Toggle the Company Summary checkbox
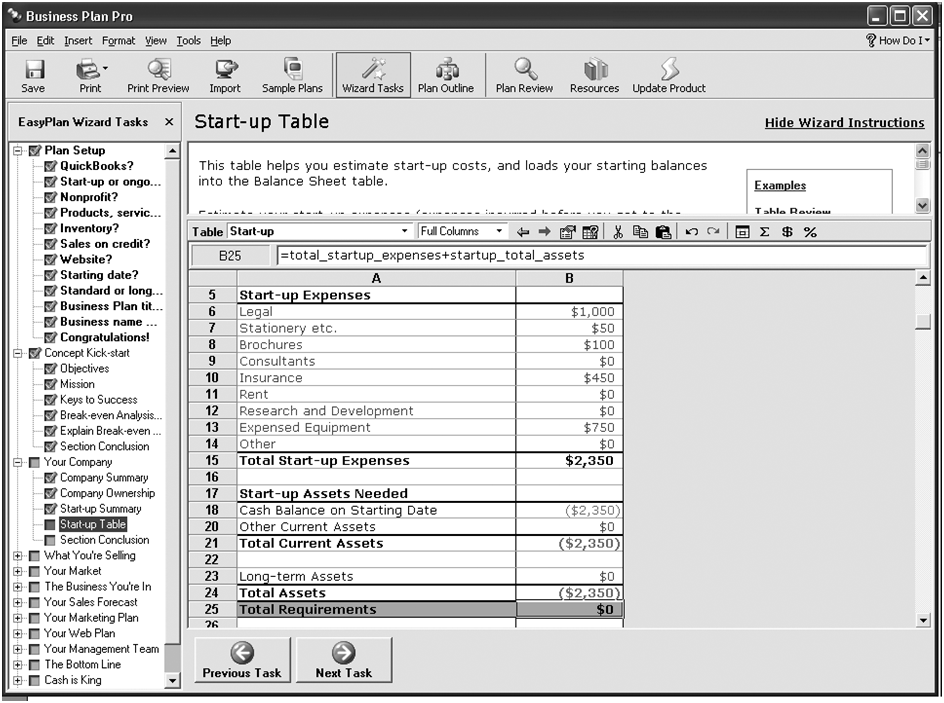Screen dimensions: 944x703 [51, 478]
